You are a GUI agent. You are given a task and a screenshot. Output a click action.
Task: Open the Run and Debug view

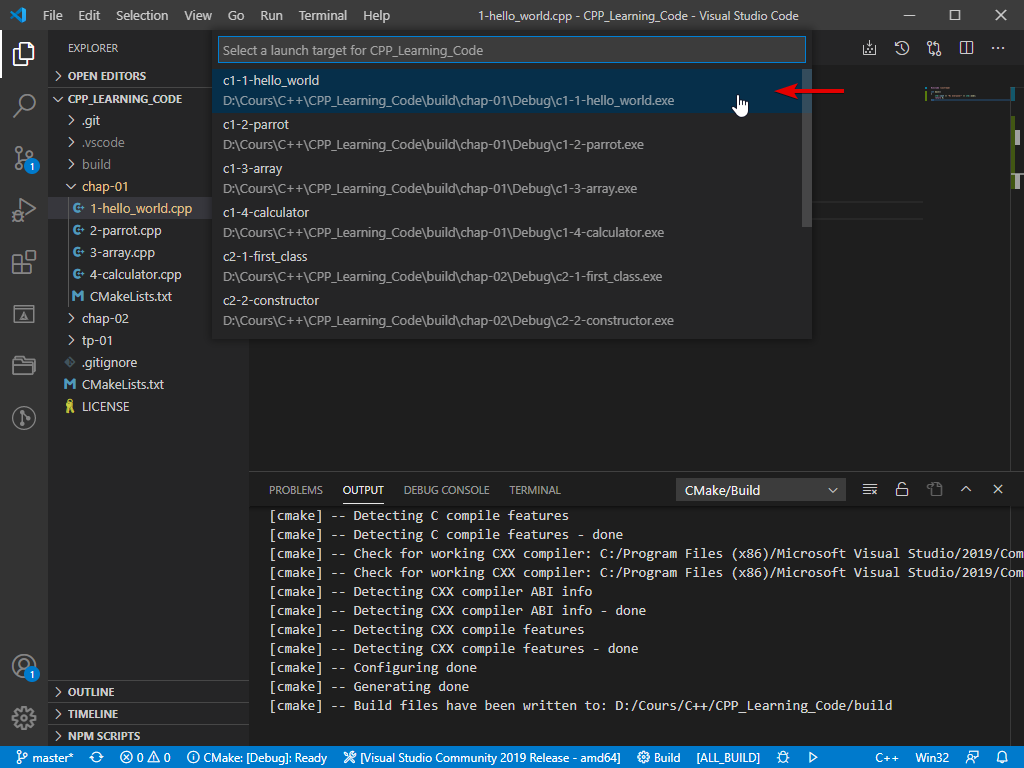(24, 210)
